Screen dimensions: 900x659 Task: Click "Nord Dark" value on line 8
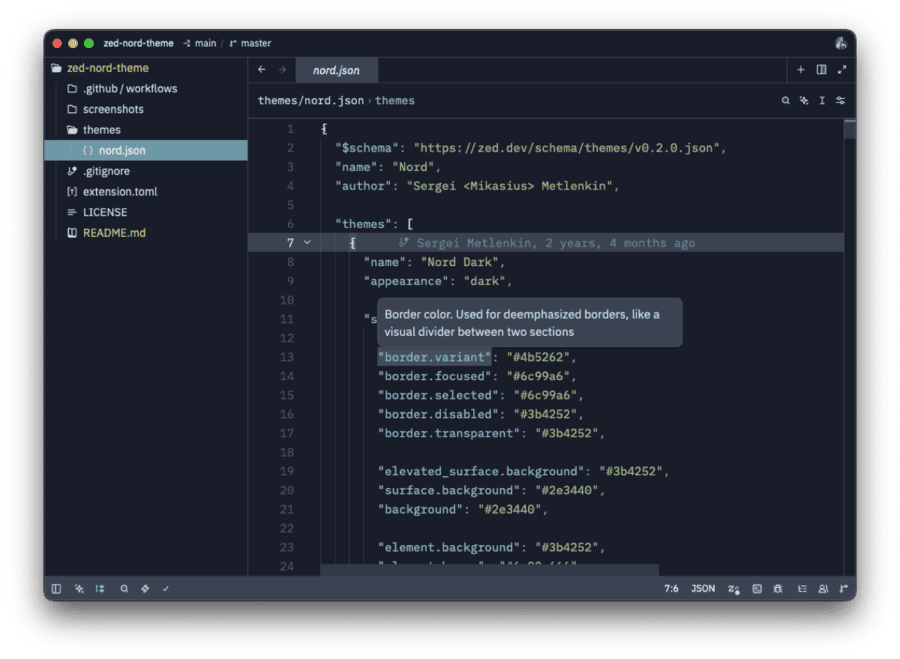(460, 262)
